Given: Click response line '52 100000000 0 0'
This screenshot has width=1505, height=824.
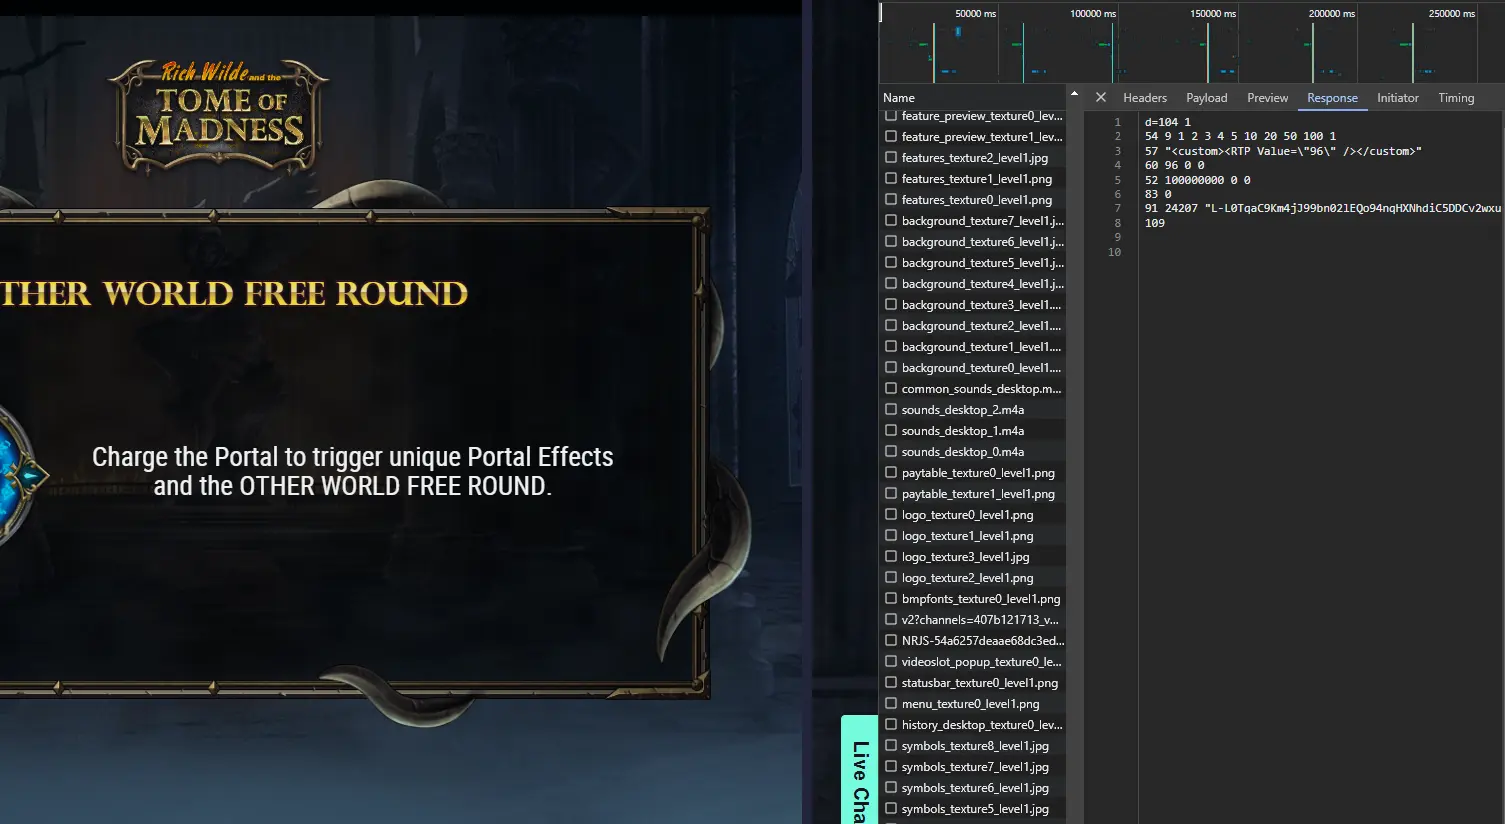Looking at the screenshot, I should [x=1197, y=180].
